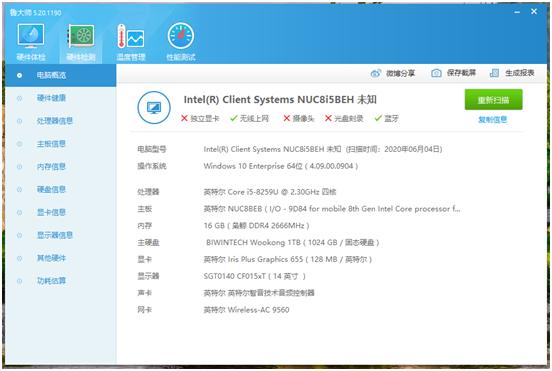Click the 处理器 row label

[148, 192]
